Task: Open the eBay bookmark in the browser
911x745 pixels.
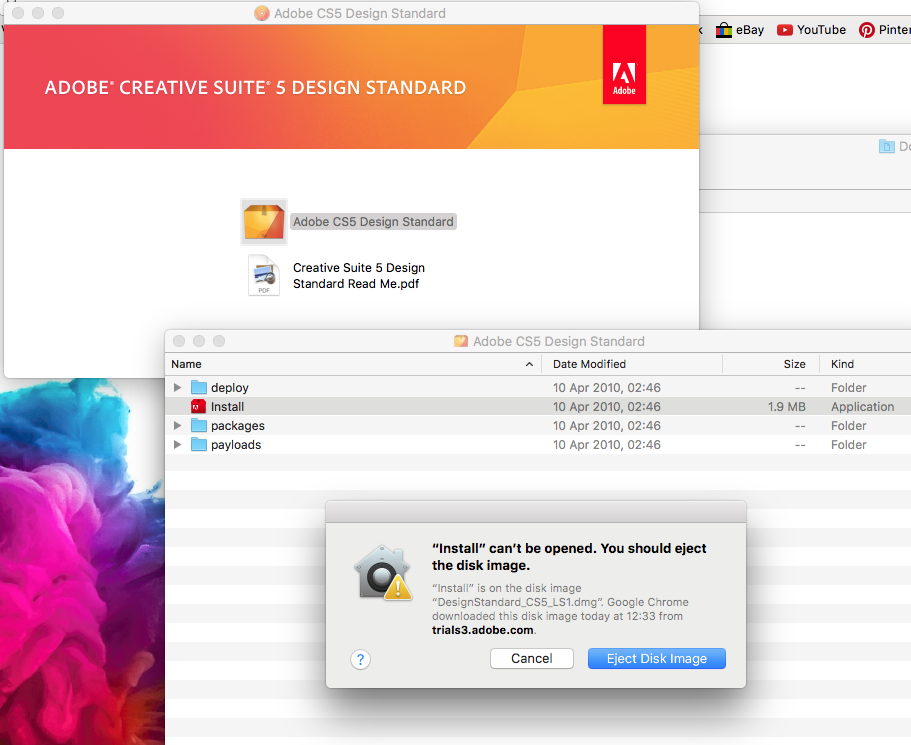Action: click(x=740, y=30)
